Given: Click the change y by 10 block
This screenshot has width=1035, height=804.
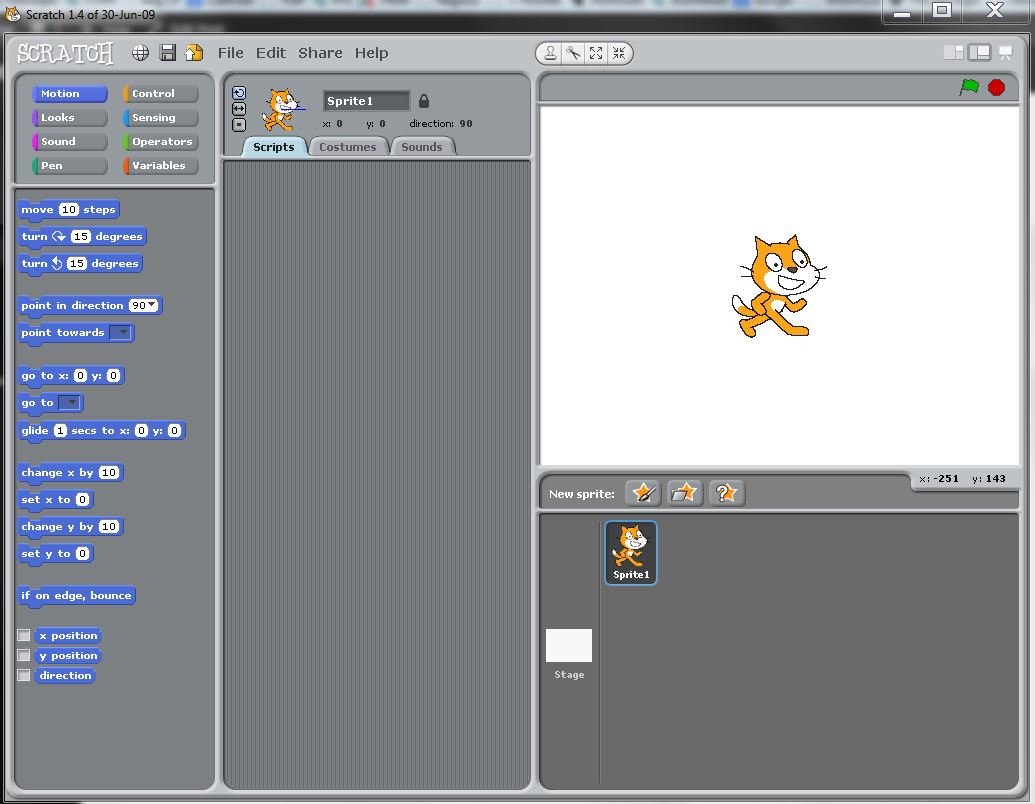Looking at the screenshot, I should (x=70, y=527).
